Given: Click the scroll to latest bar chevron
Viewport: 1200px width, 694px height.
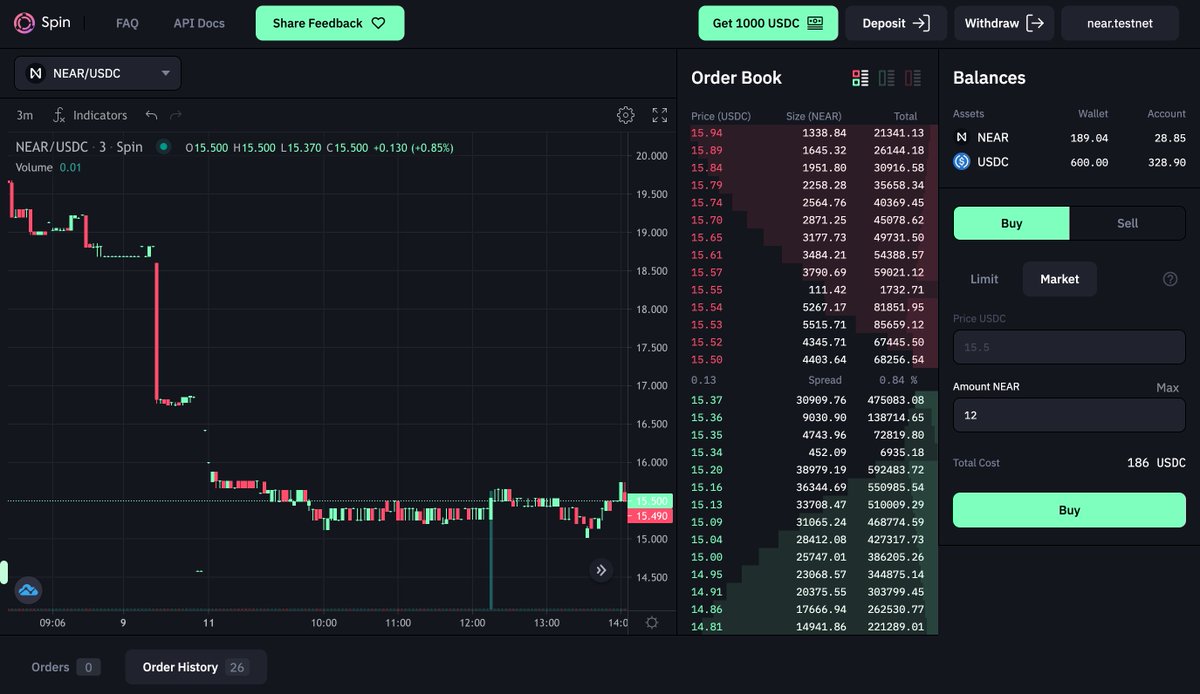Looking at the screenshot, I should tap(601, 570).
